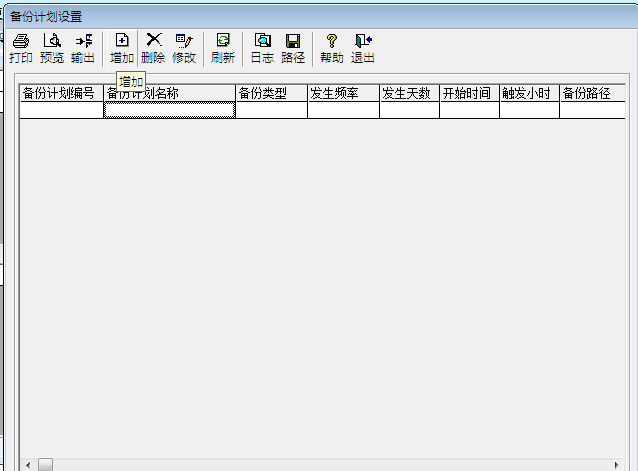Open 预览 (Preview) from the toolbar
Image resolution: width=638 pixels, height=471 pixels.
(52, 48)
